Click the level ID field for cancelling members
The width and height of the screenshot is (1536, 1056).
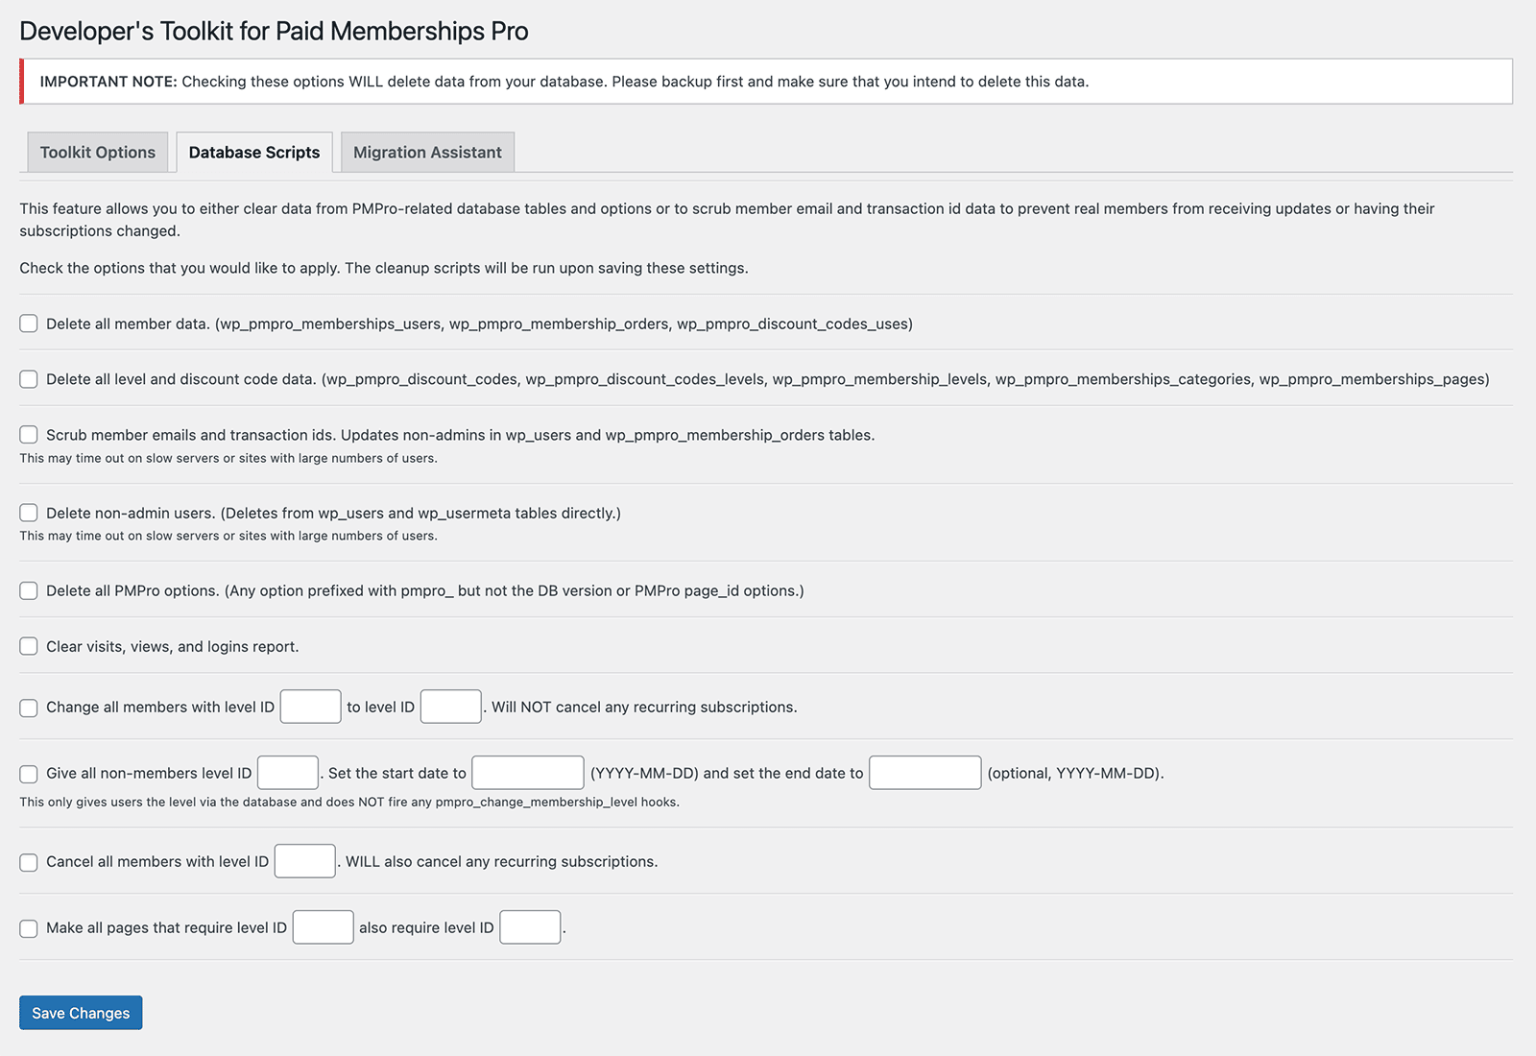point(304,861)
